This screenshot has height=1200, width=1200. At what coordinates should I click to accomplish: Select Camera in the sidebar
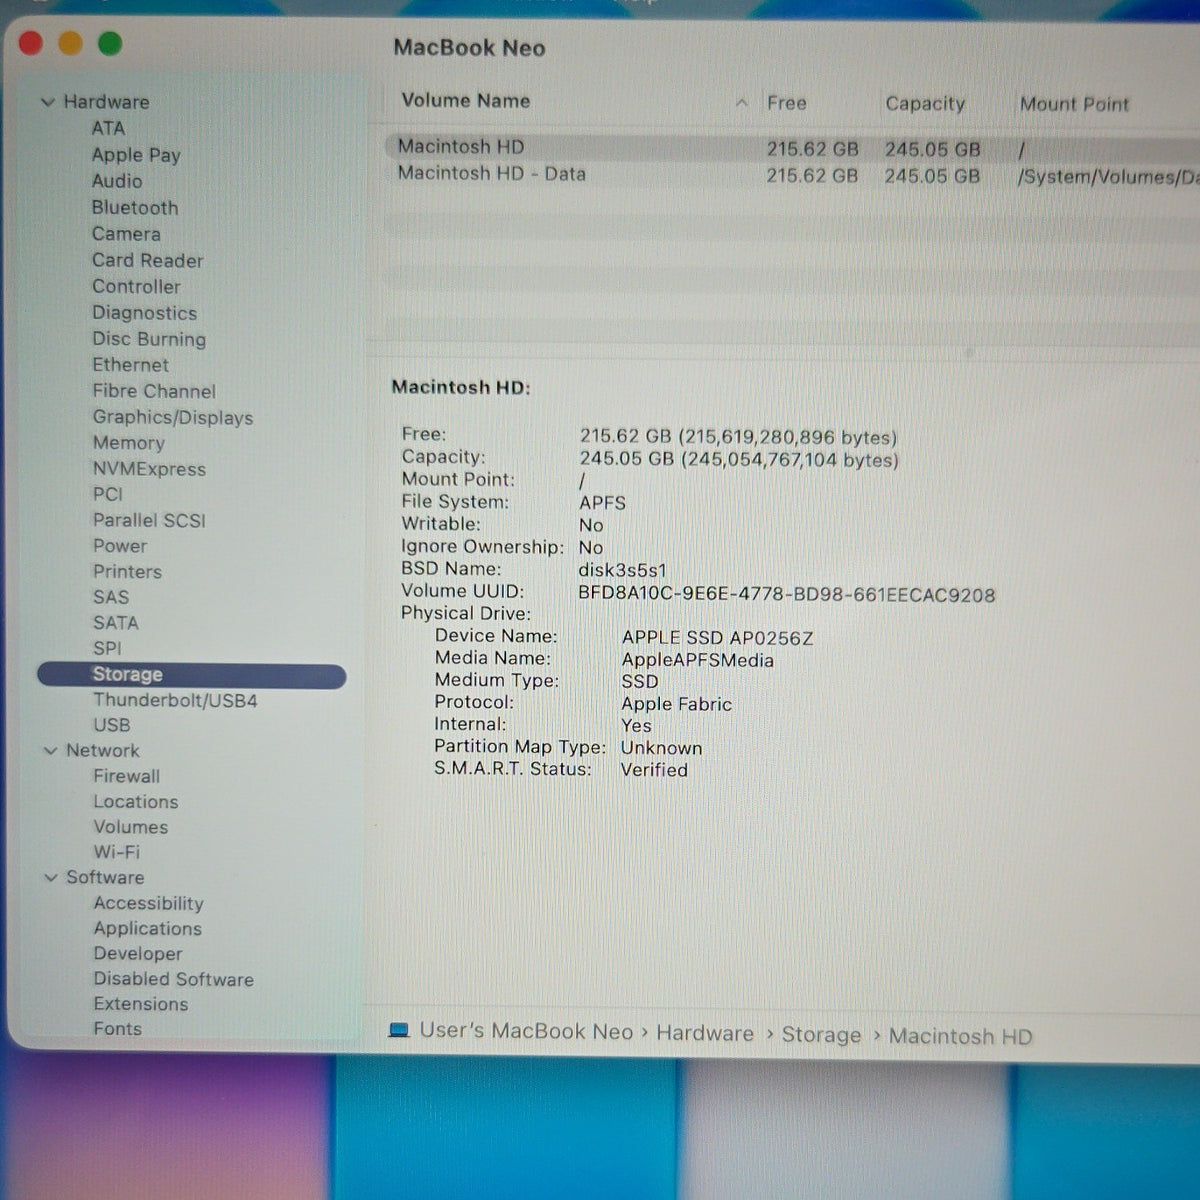point(126,234)
